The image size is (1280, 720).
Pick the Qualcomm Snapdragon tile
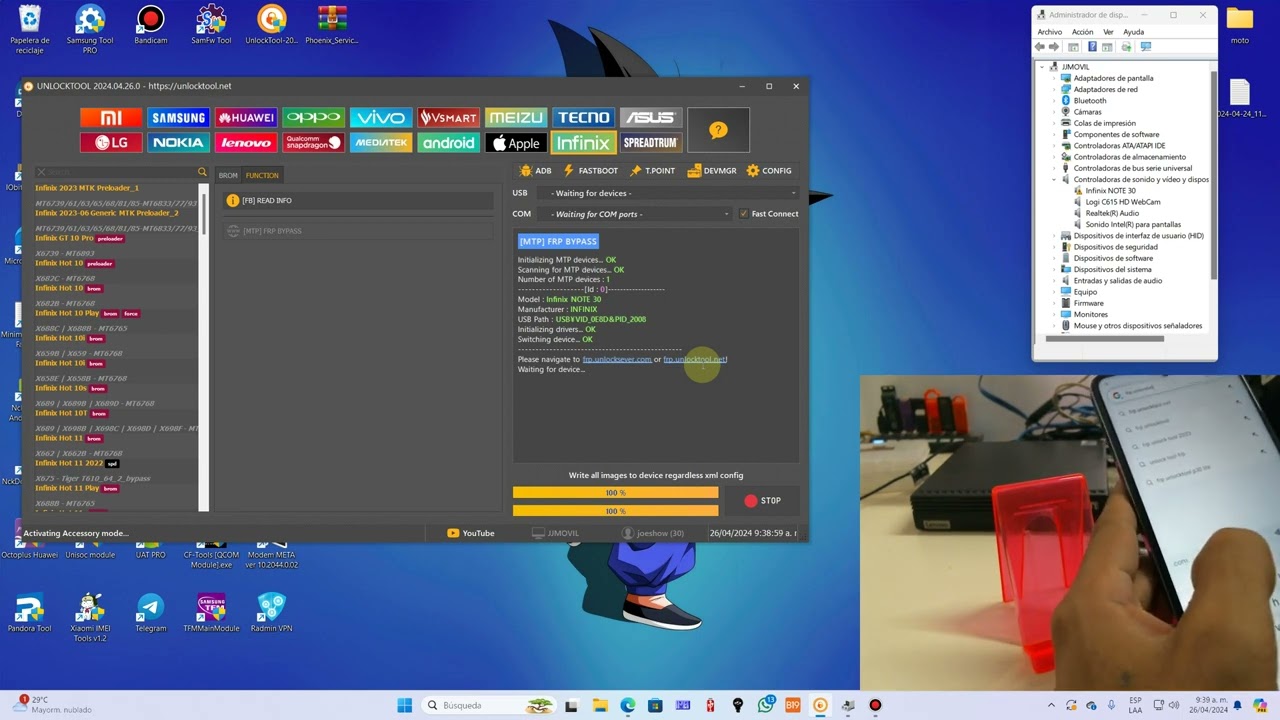(x=313, y=143)
